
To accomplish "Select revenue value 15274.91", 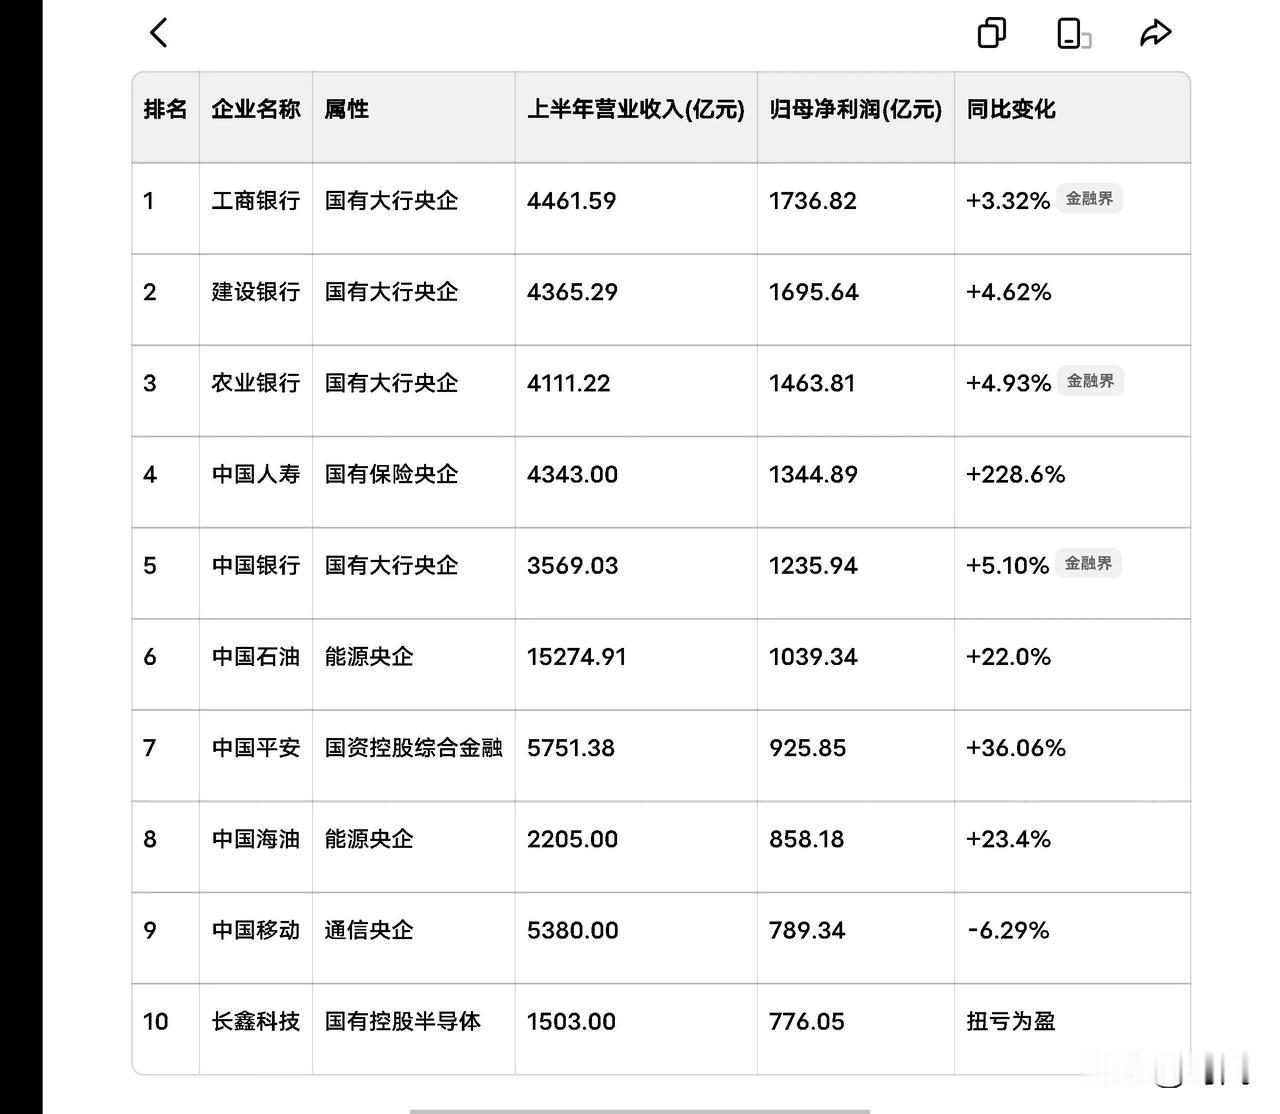I will [577, 657].
